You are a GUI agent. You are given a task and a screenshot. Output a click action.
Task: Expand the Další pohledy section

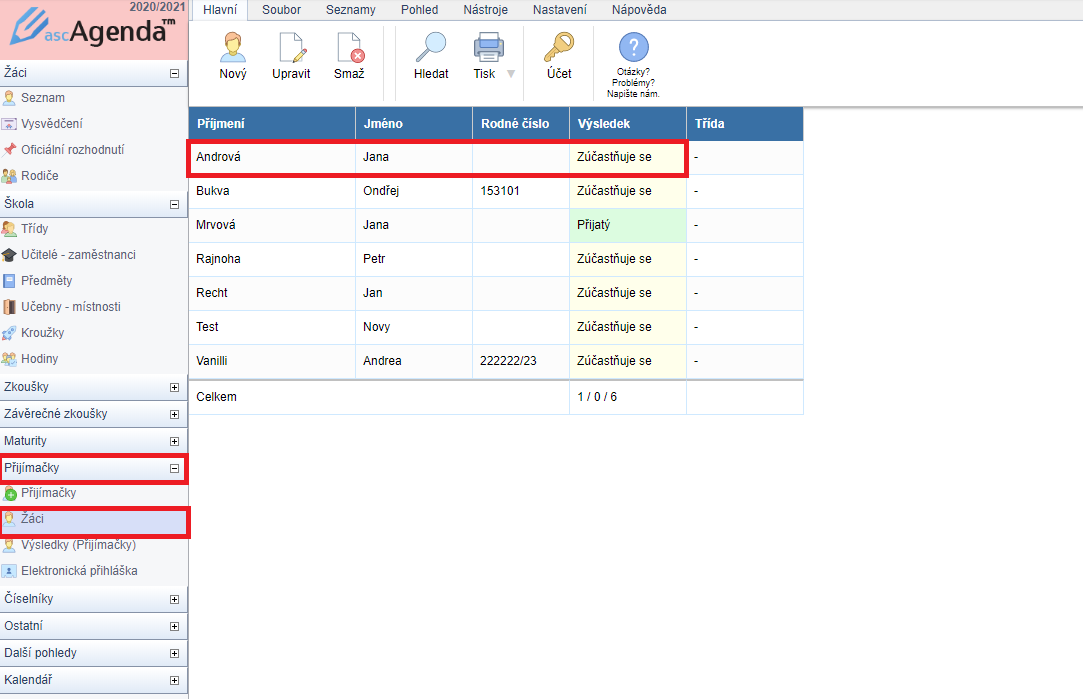(x=174, y=653)
